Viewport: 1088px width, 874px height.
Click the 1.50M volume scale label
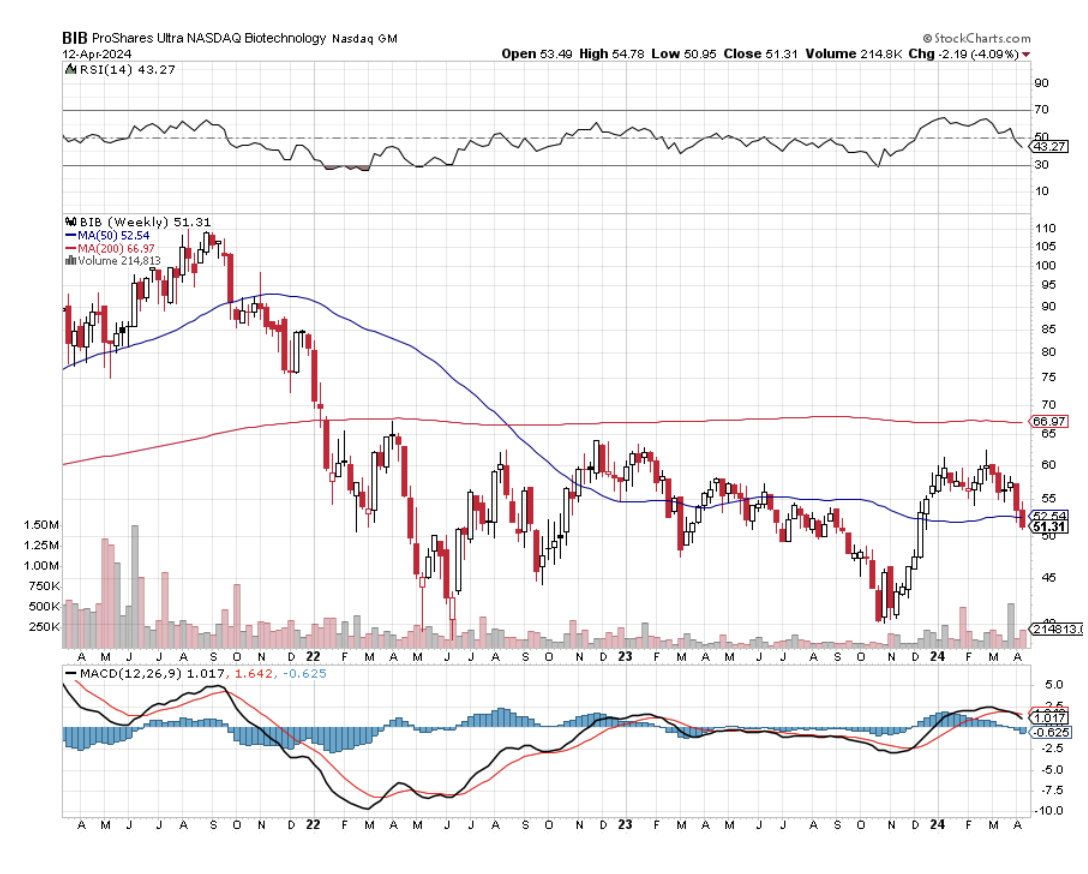pos(42,525)
